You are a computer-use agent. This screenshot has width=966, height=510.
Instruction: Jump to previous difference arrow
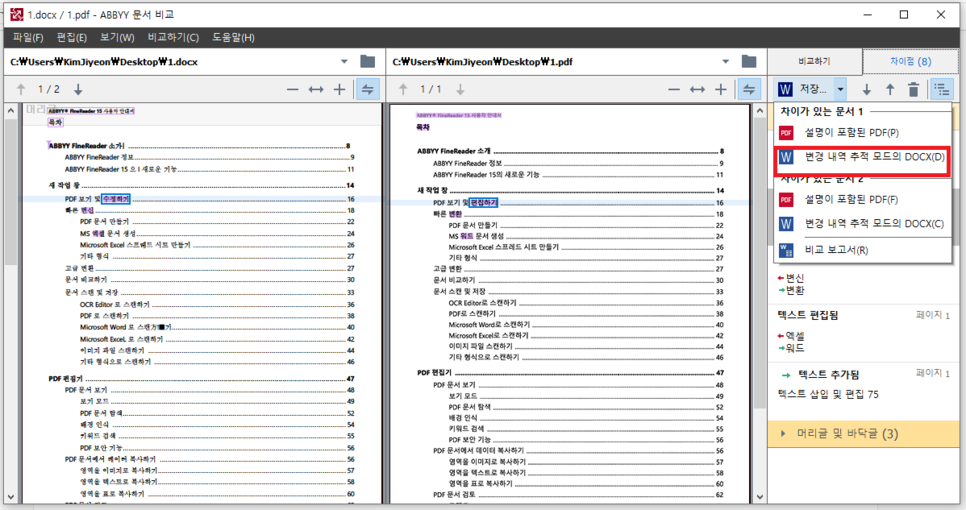click(890, 89)
